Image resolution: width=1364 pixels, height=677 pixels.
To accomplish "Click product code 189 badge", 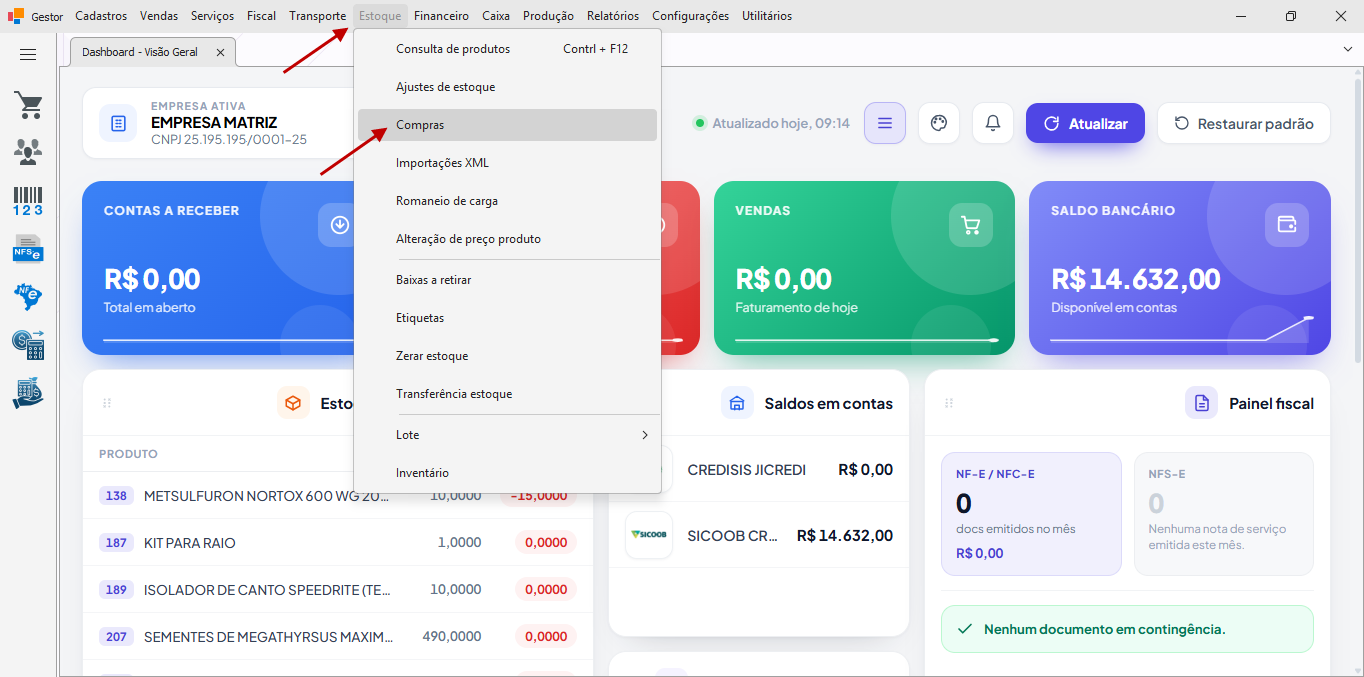I will tap(117, 590).
